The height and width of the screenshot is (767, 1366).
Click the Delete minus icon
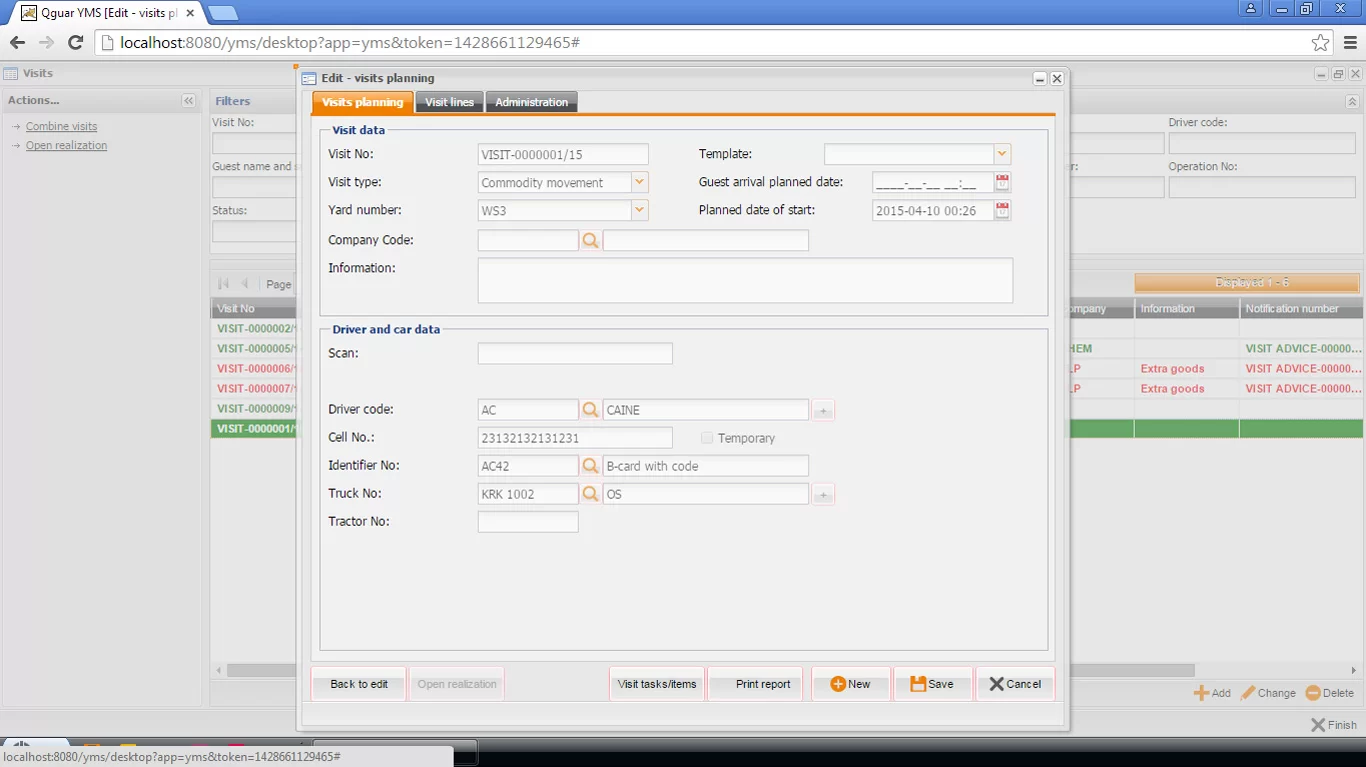pos(1312,692)
